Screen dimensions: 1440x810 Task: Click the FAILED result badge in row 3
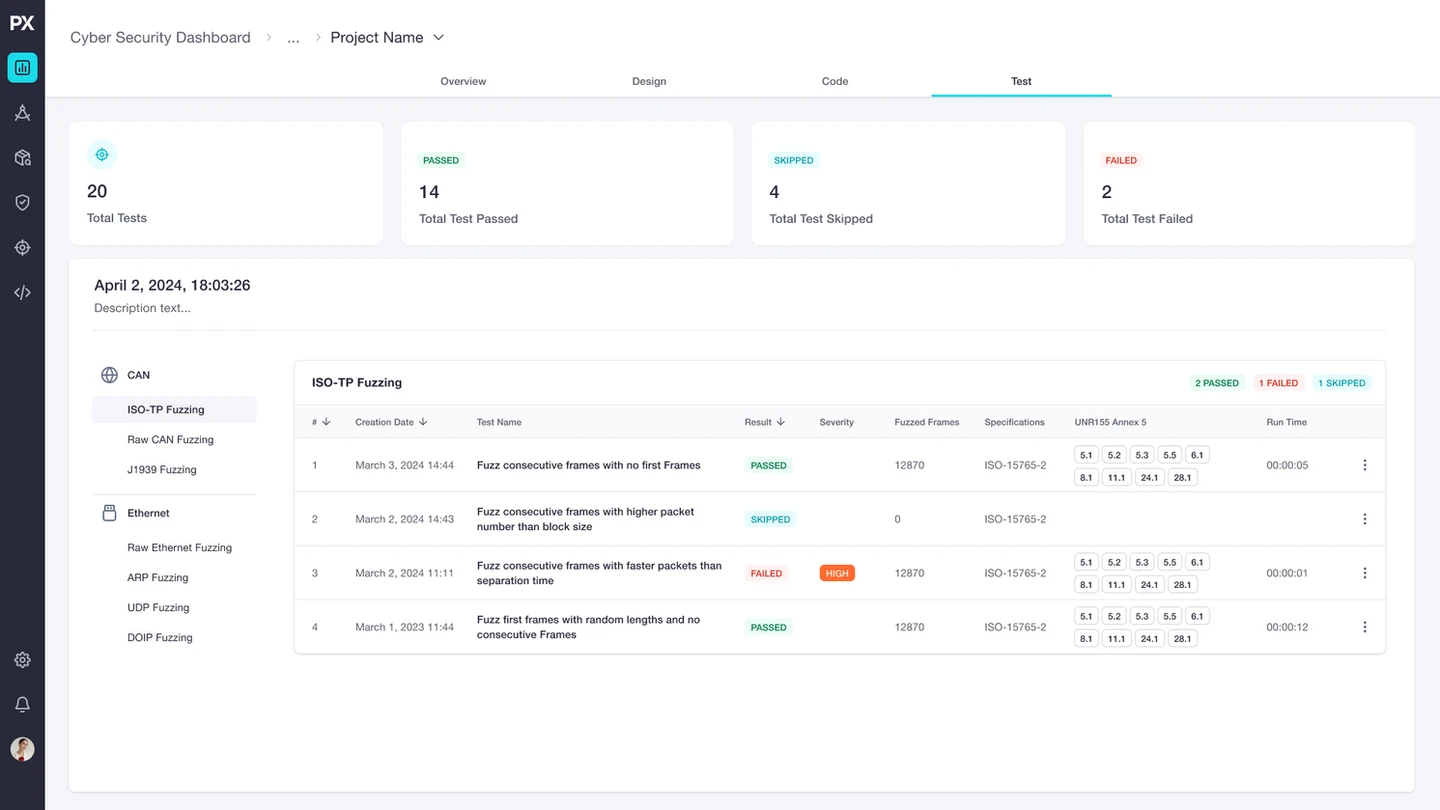pyautogui.click(x=766, y=573)
